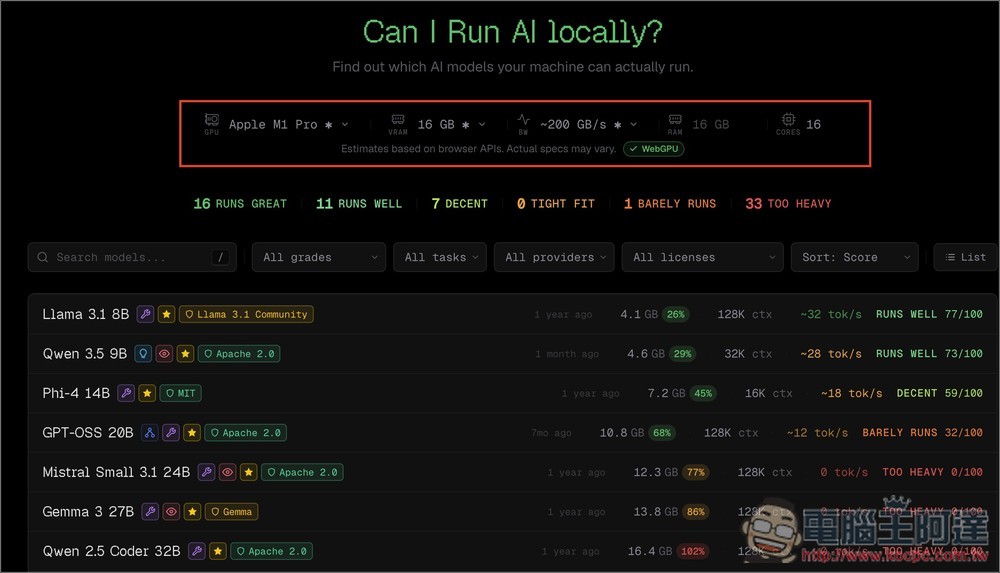This screenshot has width=1000, height=573.
Task: Switch to List view
Action: click(966, 257)
